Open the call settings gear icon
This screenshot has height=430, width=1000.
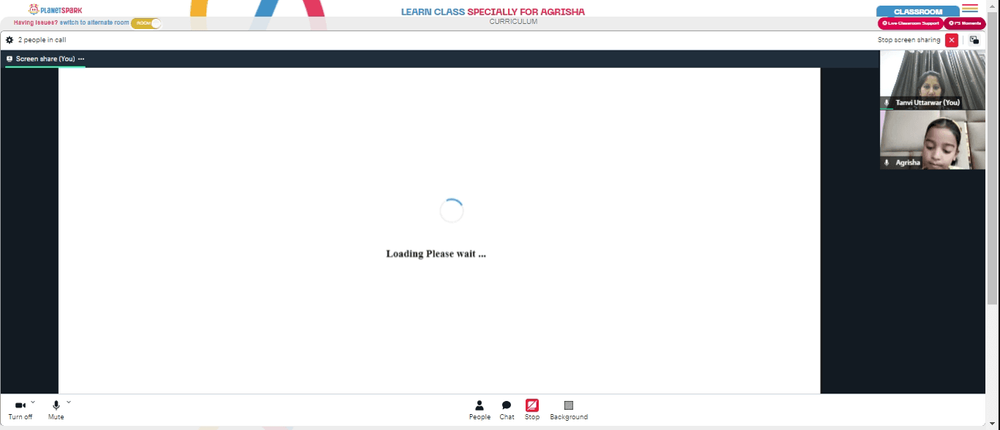point(10,40)
